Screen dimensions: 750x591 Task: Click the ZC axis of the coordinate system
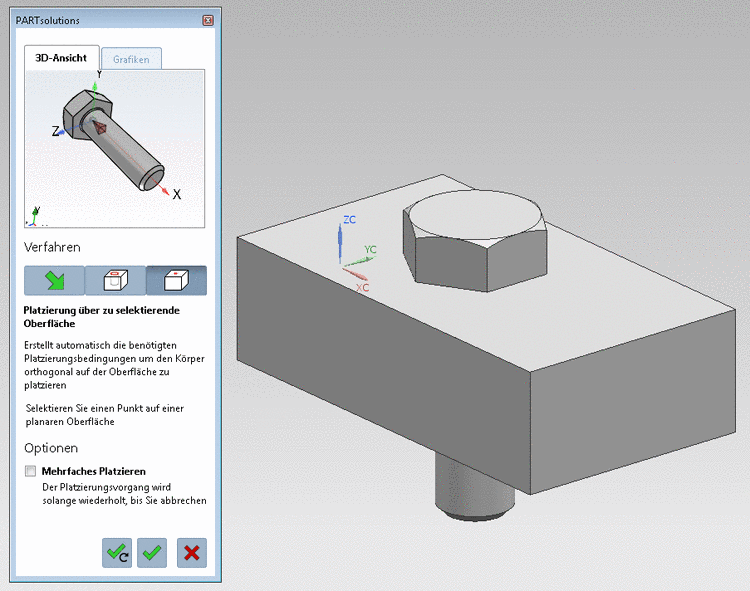click(x=340, y=242)
